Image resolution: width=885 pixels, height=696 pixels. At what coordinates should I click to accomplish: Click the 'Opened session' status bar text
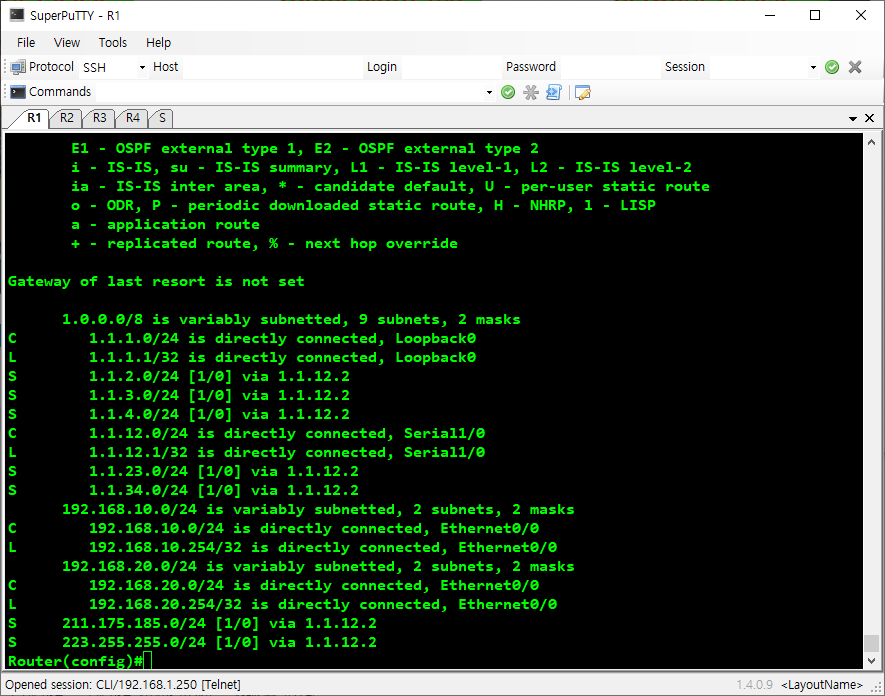point(123,685)
